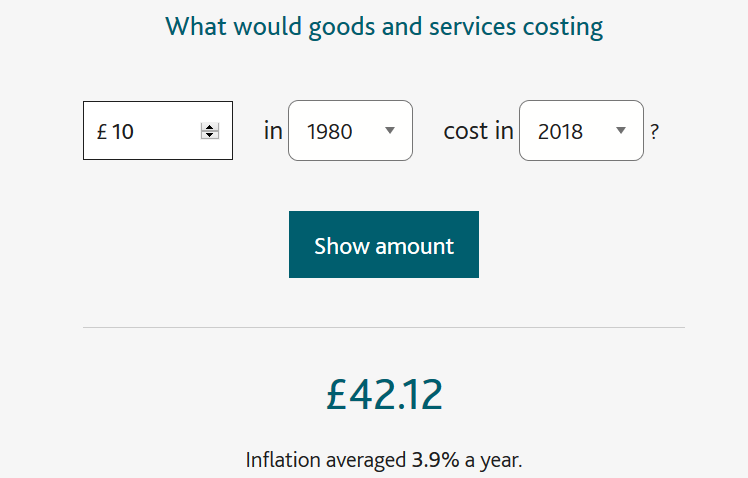Click the £42.12 result amount
Screen dimensions: 748x478
(384, 395)
